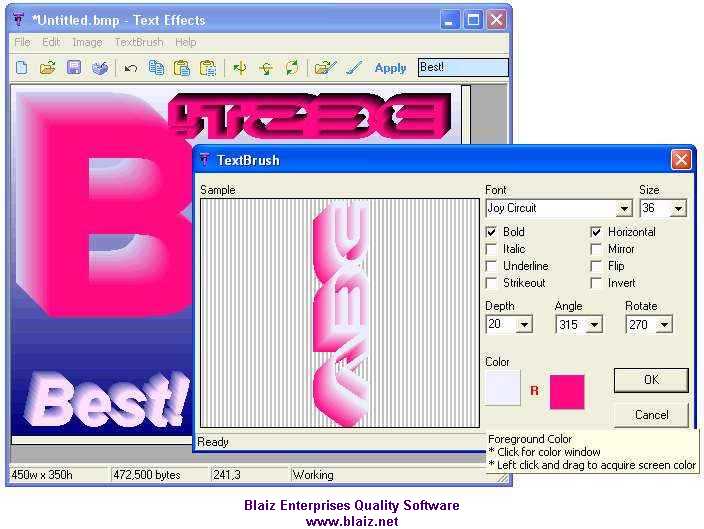Flip image with vertical flip icon
The width and height of the screenshot is (704, 529).
click(266, 68)
